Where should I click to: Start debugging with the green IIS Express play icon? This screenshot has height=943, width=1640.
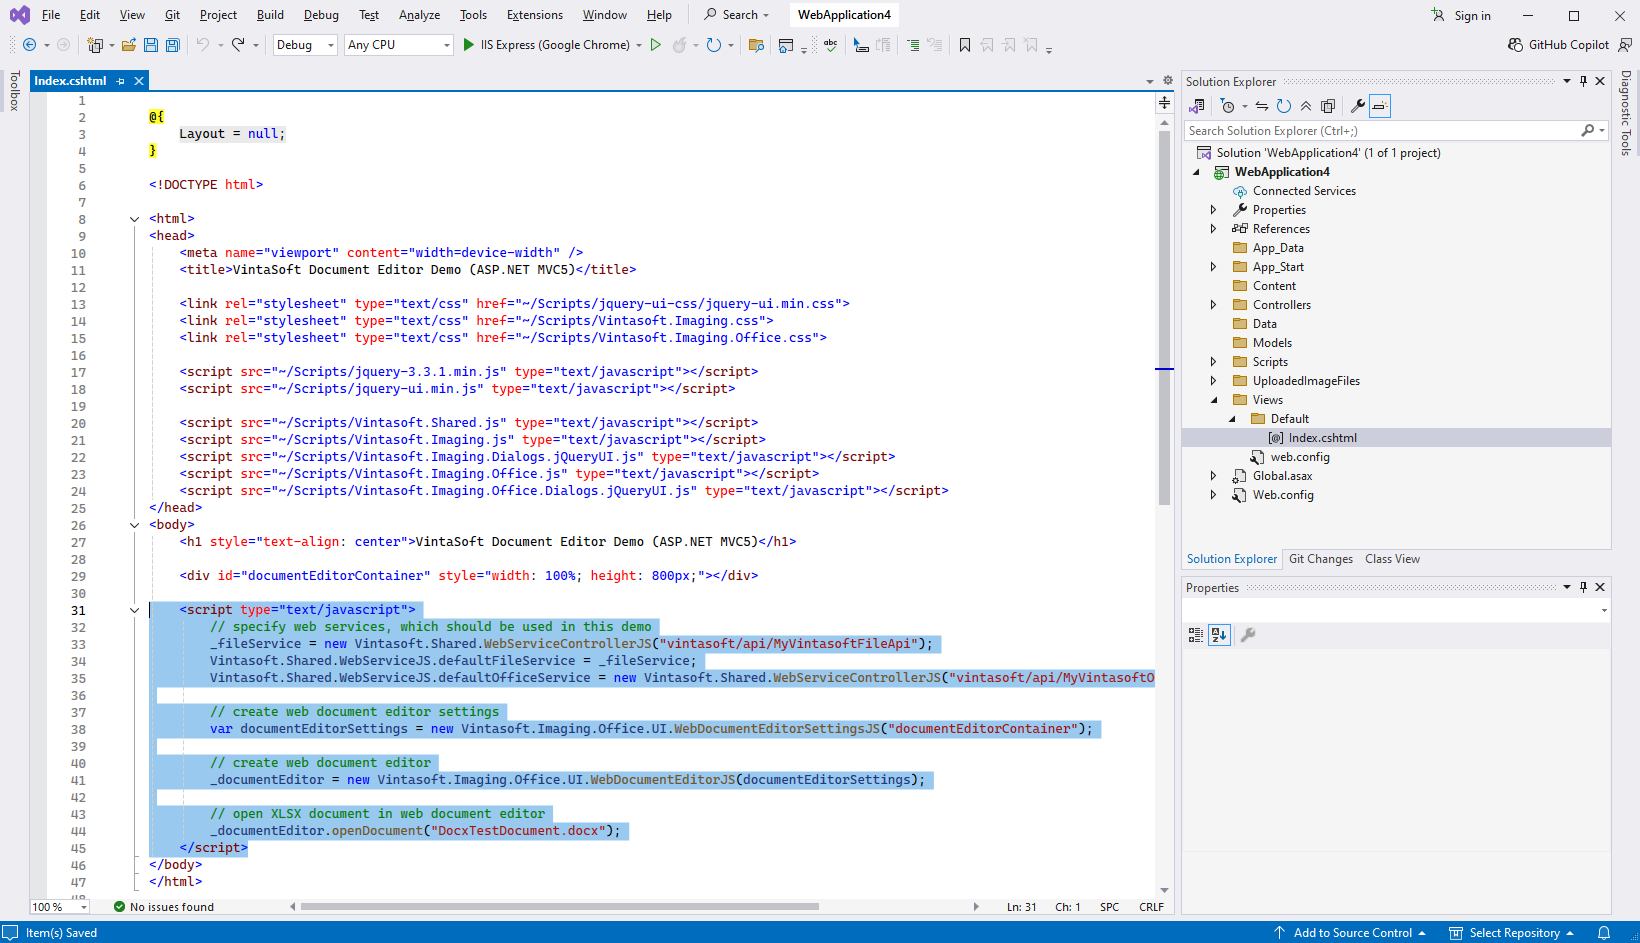point(468,45)
